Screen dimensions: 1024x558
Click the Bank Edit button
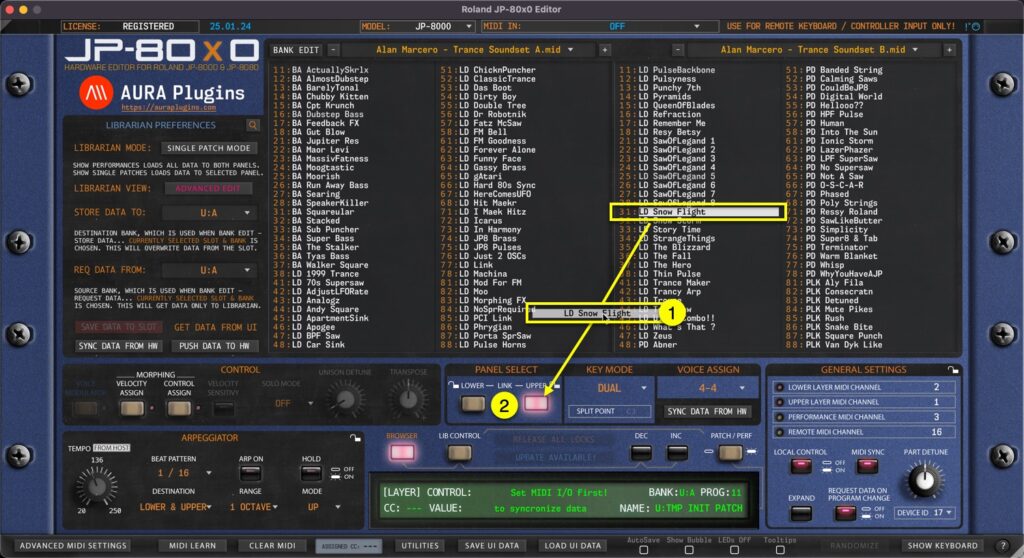tap(296, 50)
